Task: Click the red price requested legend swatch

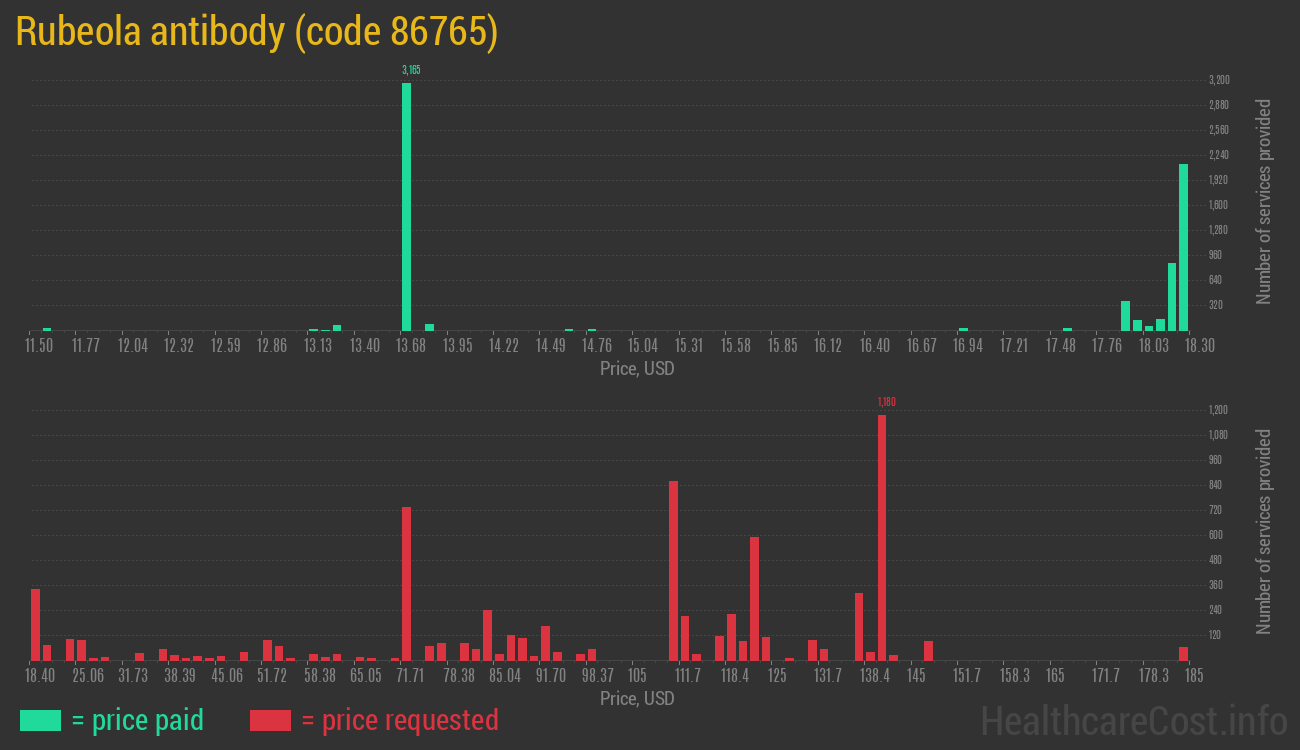Action: click(270, 720)
